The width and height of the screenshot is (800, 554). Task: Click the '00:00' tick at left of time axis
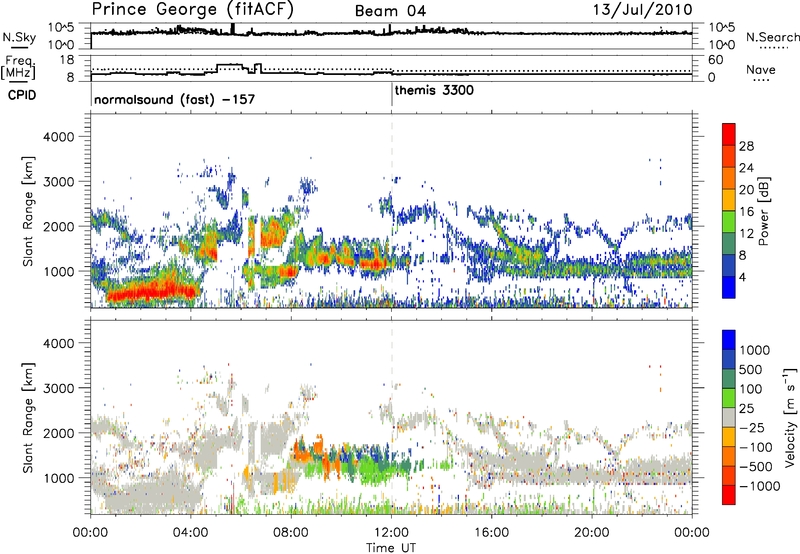tap(90, 533)
